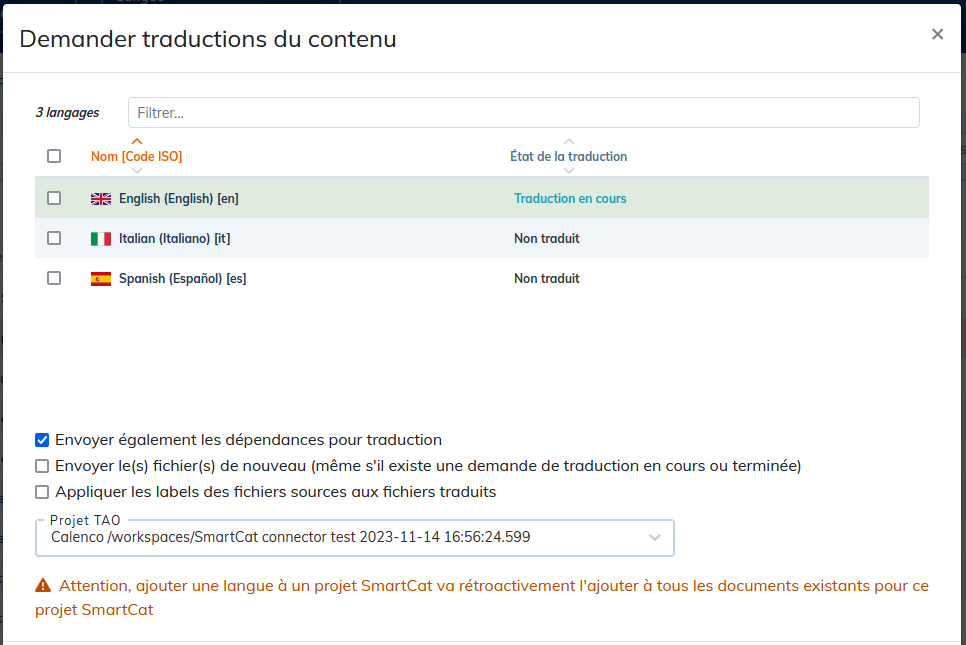Enable Envoyer le(s) fichier(s) de nouveau
This screenshot has height=645, width=966.
42,466
